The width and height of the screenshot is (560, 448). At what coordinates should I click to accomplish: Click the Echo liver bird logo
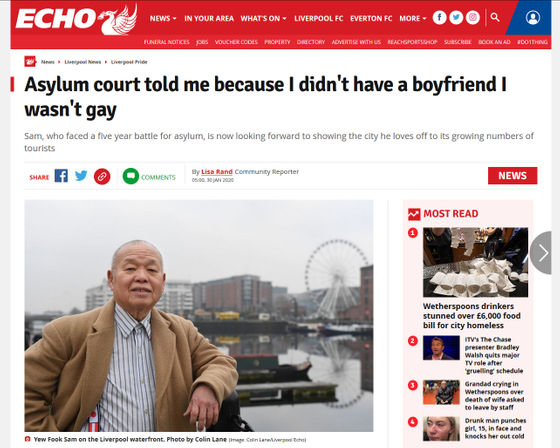pos(76,20)
